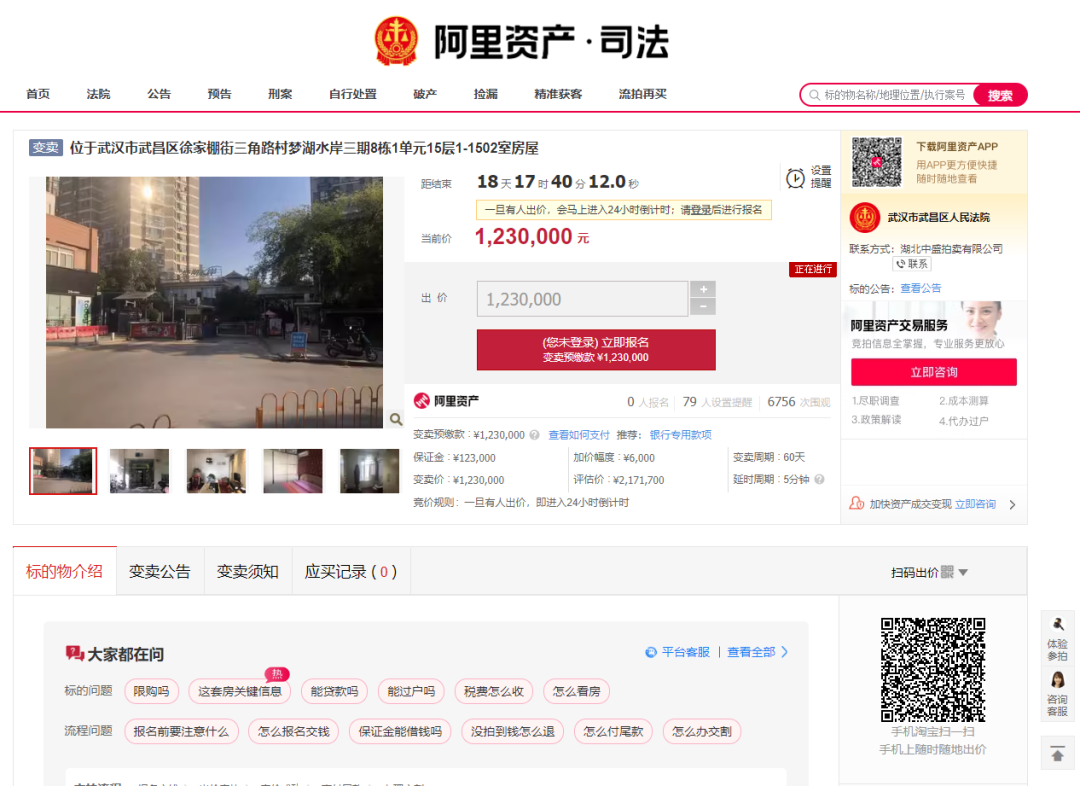Open the 法院 nav item

coord(98,94)
